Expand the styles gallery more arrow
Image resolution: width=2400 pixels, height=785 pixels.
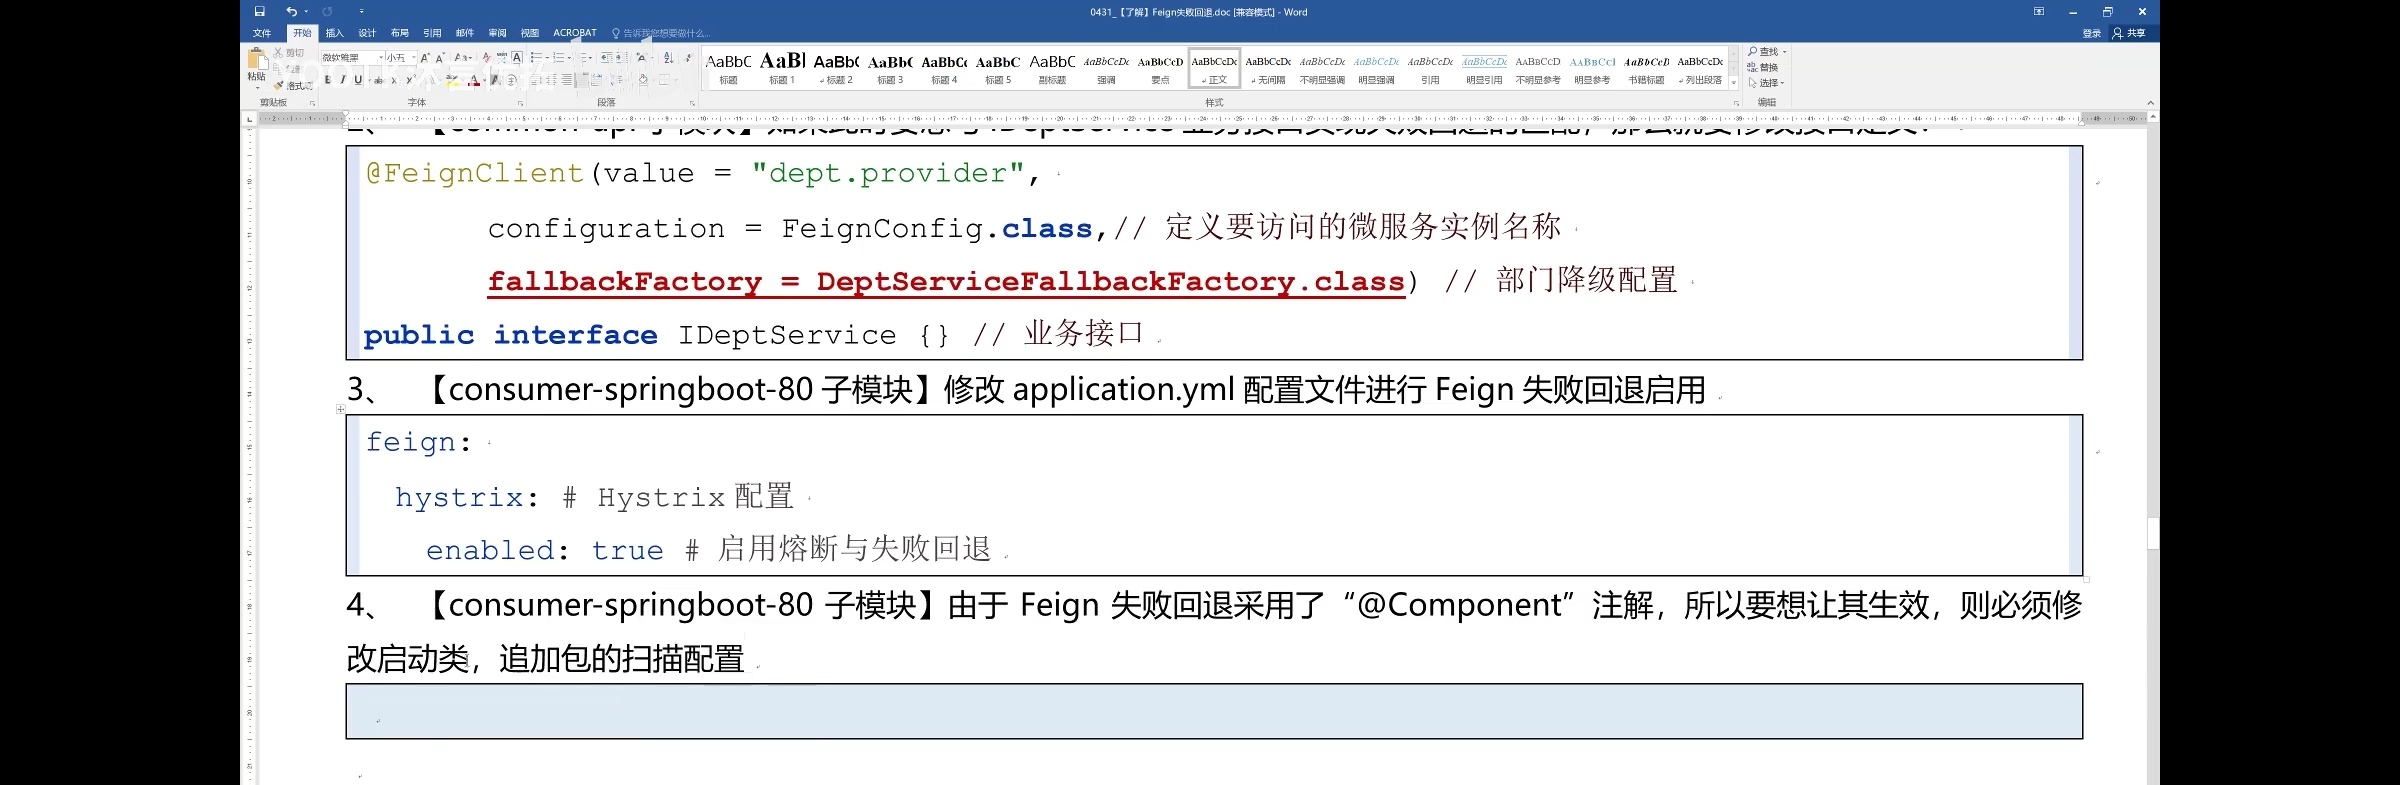(x=1734, y=83)
